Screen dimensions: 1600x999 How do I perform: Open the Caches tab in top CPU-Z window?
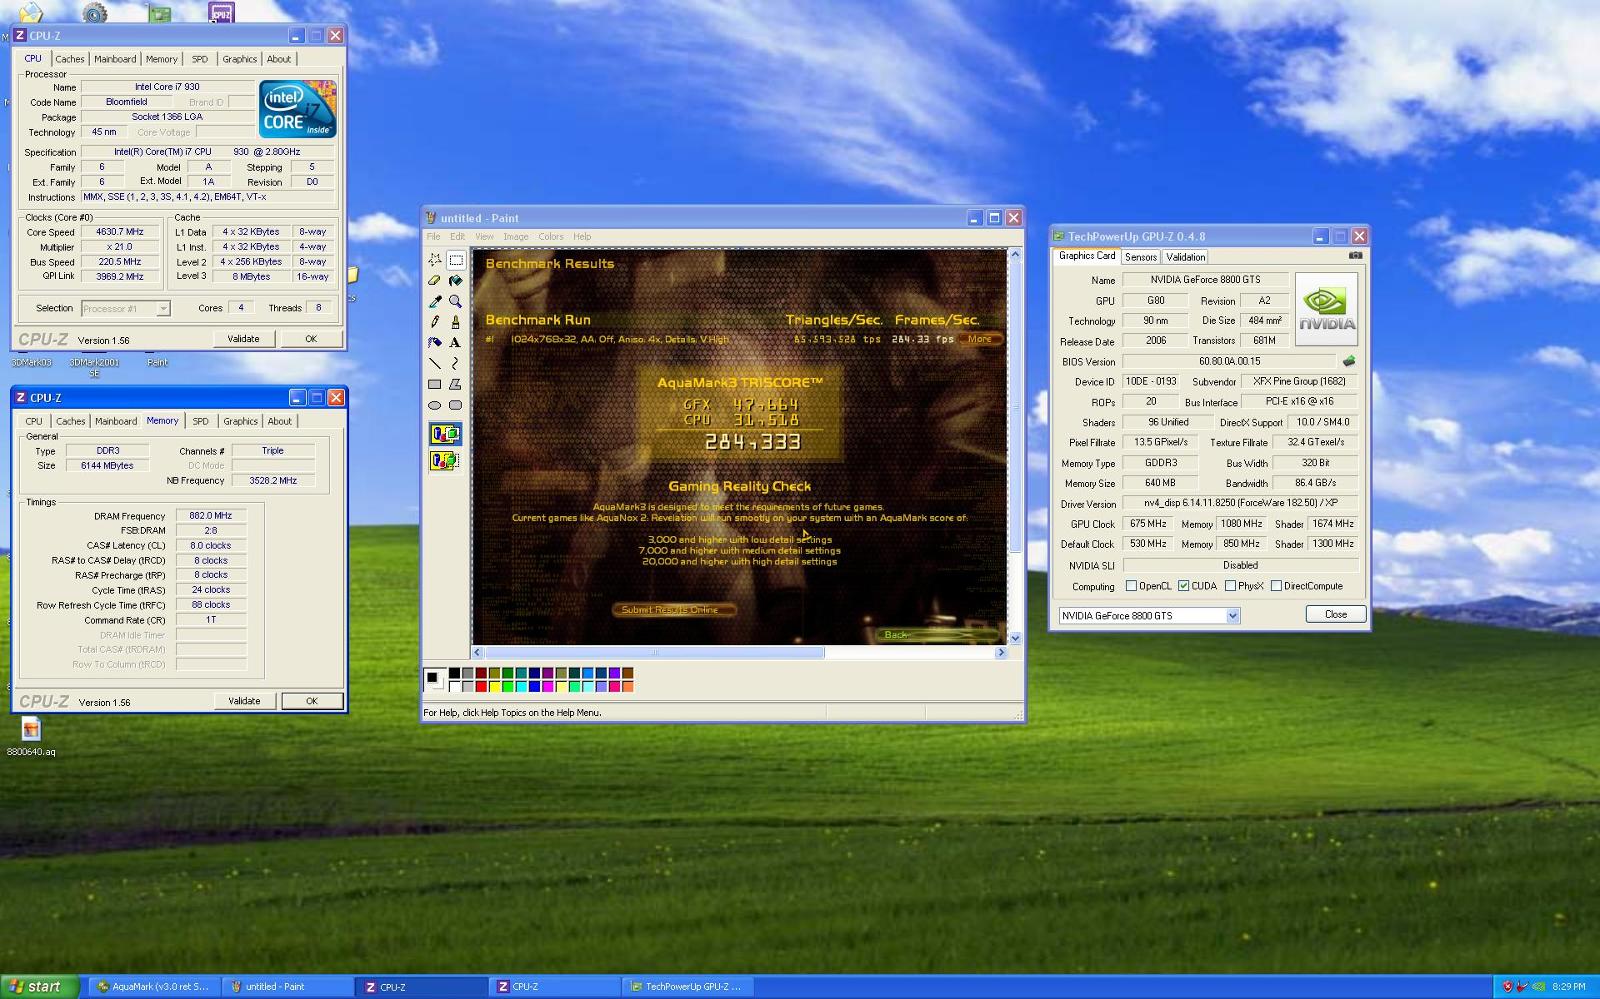(x=70, y=59)
